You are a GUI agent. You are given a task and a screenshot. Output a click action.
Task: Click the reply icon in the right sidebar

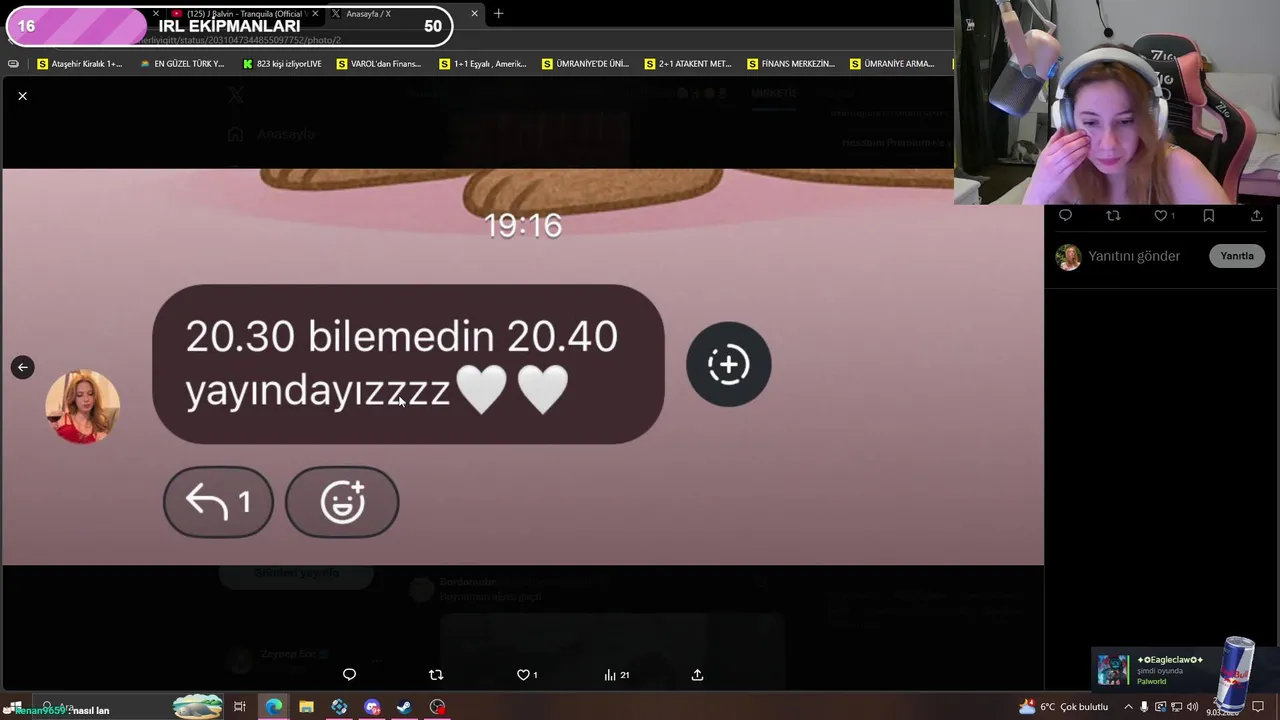coord(1065,216)
